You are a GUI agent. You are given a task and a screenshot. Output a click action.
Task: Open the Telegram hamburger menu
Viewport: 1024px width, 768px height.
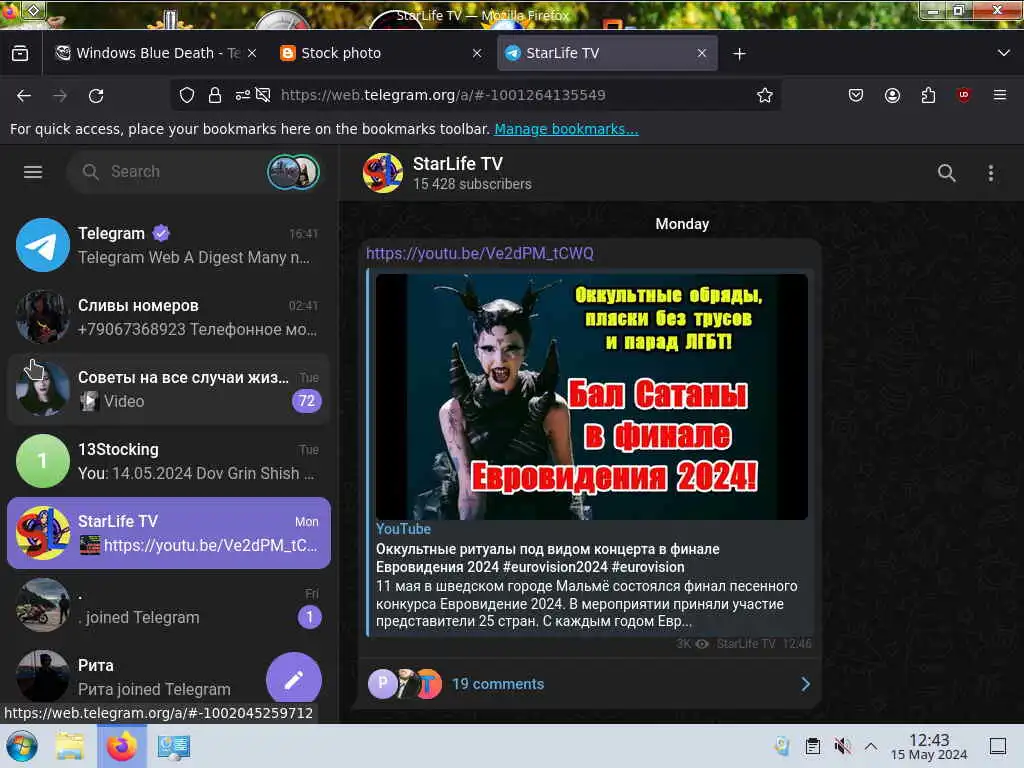click(33, 172)
